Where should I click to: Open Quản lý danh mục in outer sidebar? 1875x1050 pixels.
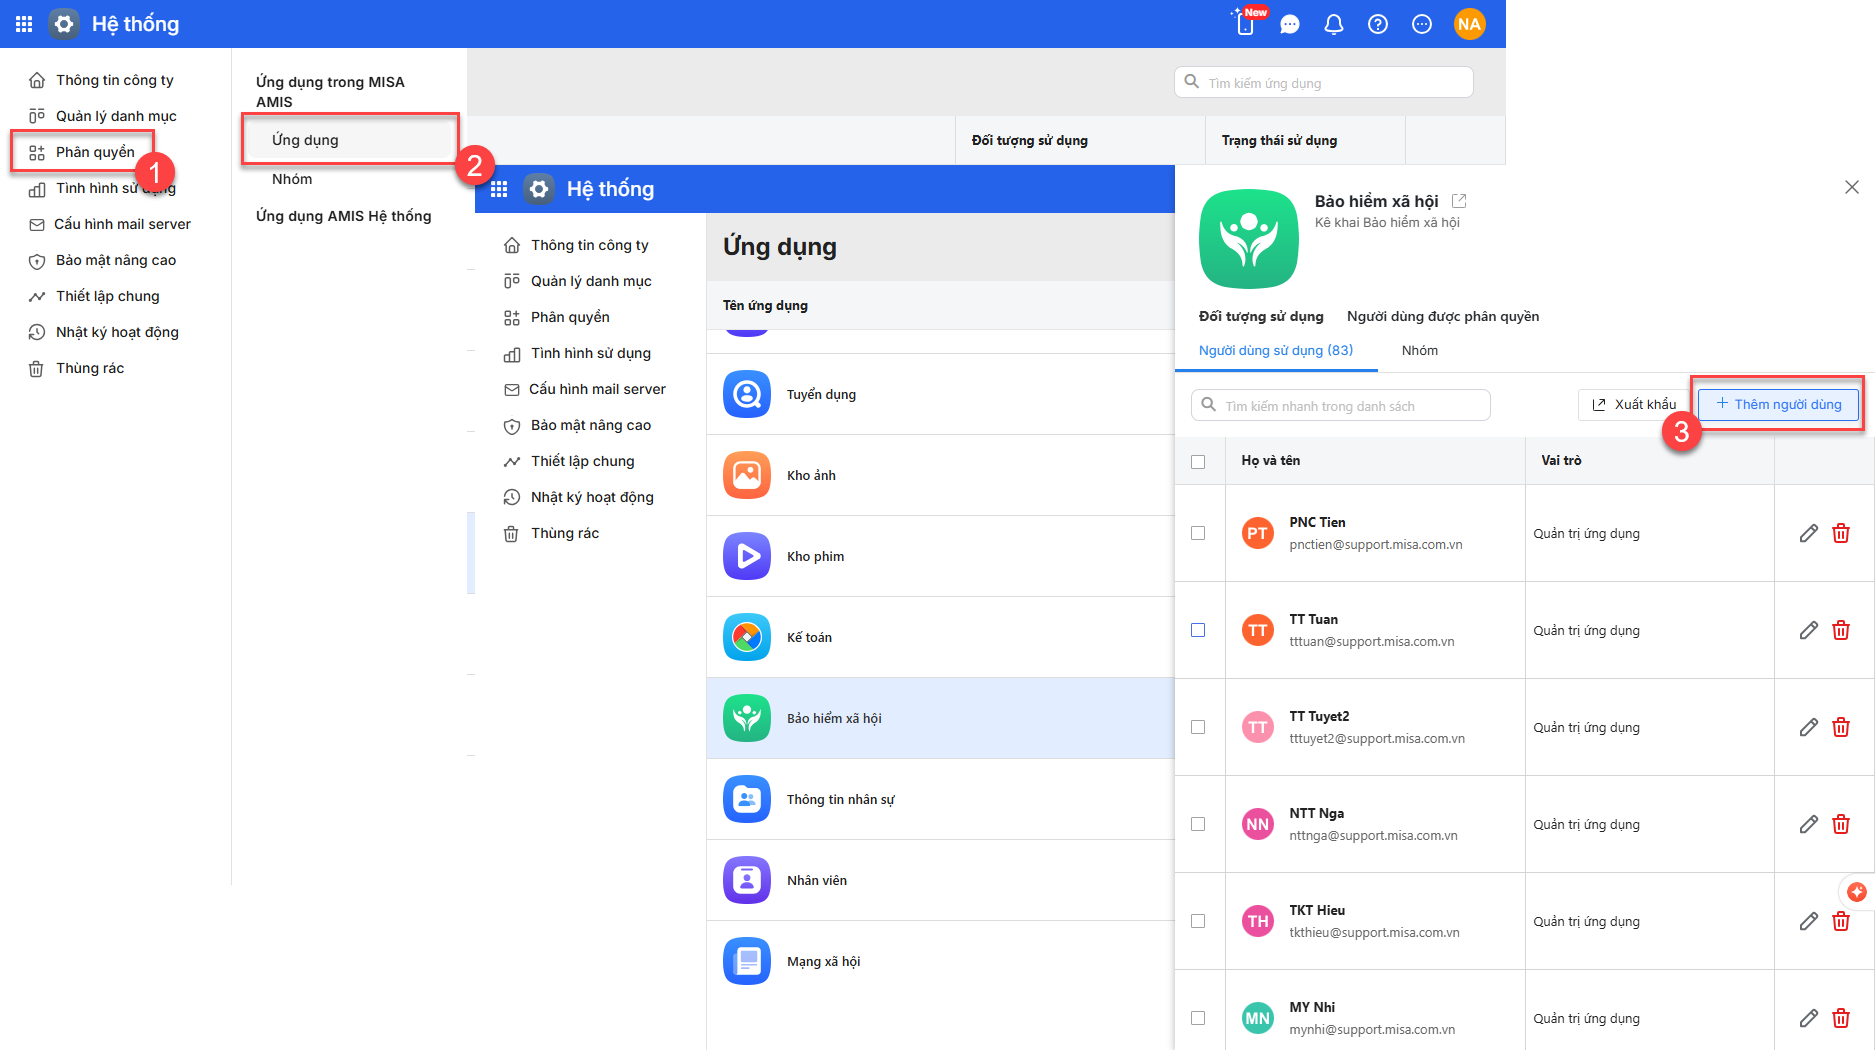pyautogui.click(x=116, y=116)
